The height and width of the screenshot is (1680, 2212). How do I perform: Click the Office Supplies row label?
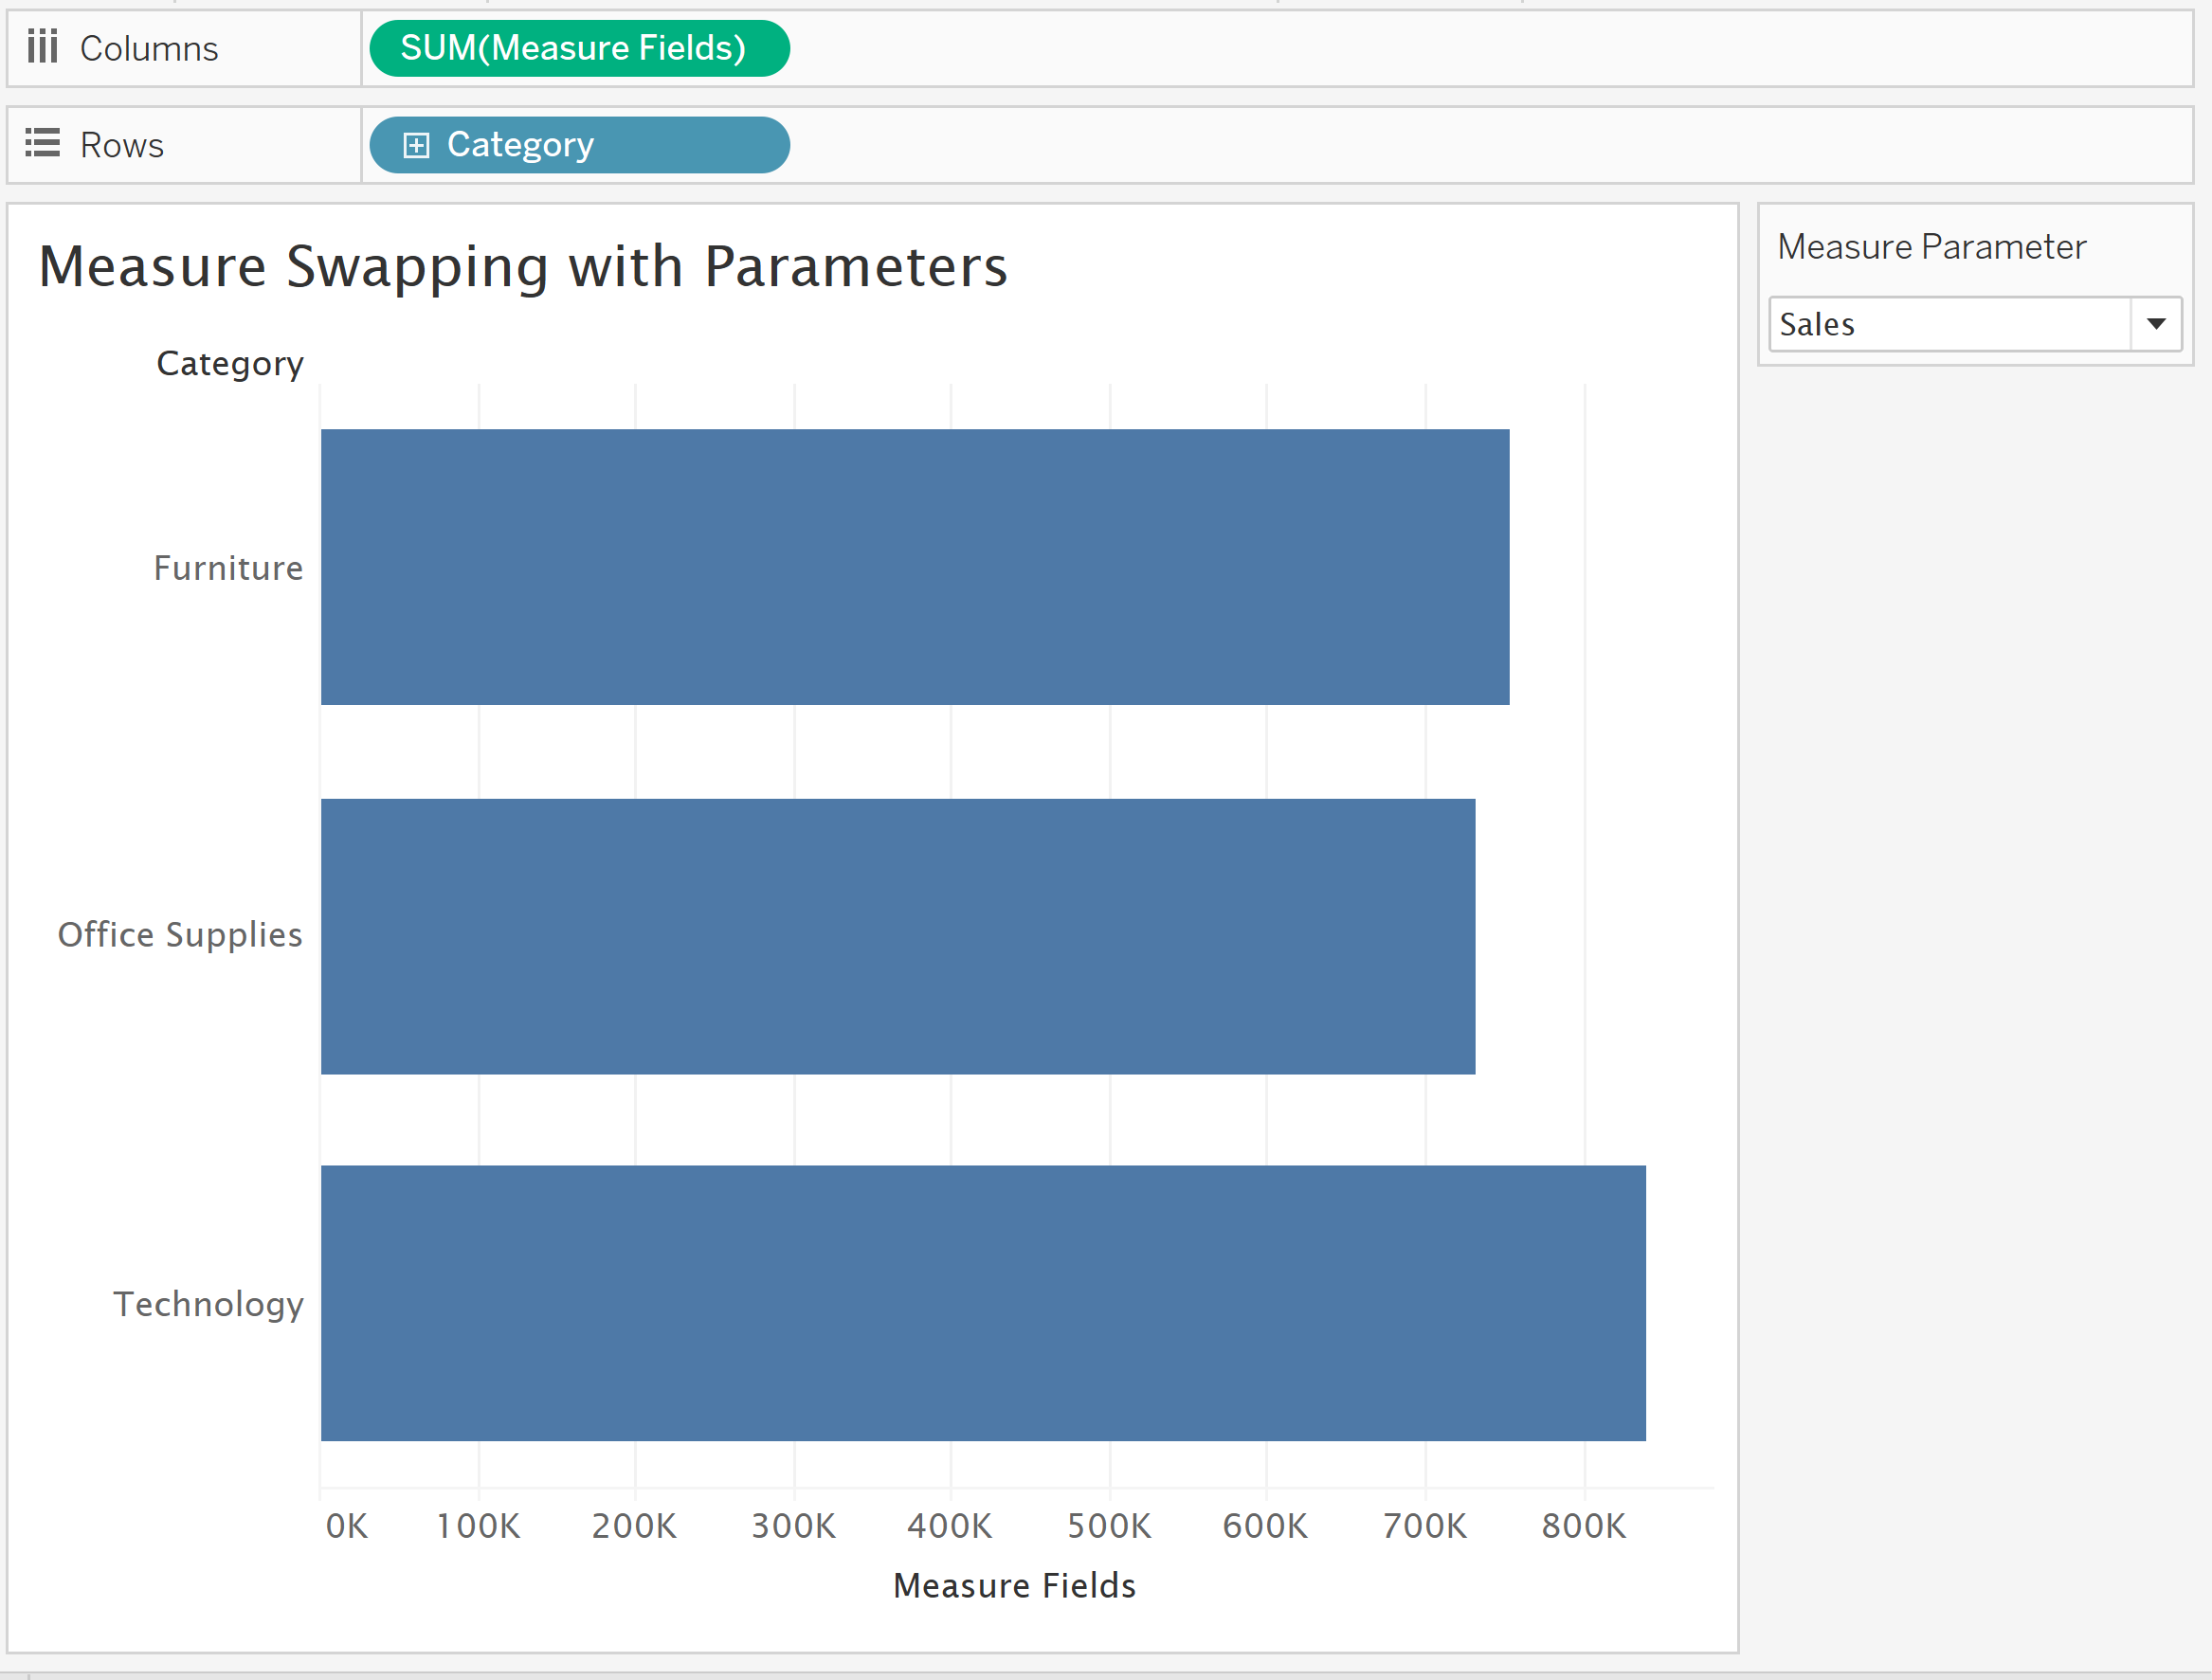180,934
